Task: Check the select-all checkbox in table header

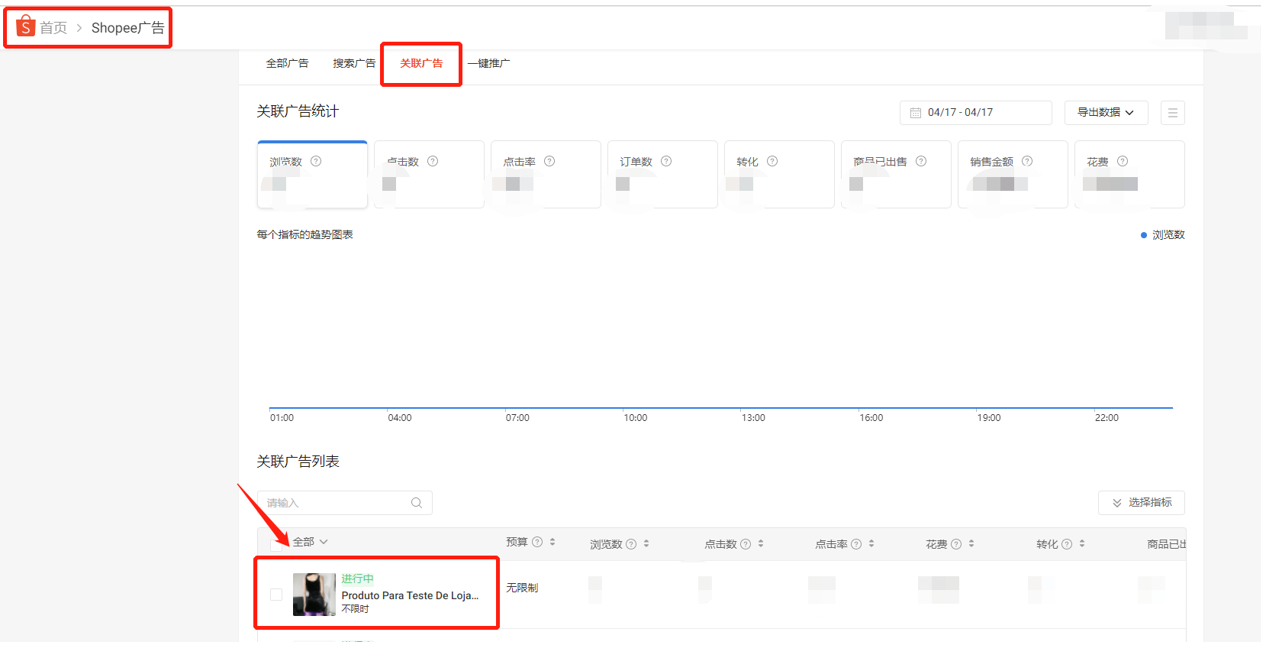Action: pos(276,542)
